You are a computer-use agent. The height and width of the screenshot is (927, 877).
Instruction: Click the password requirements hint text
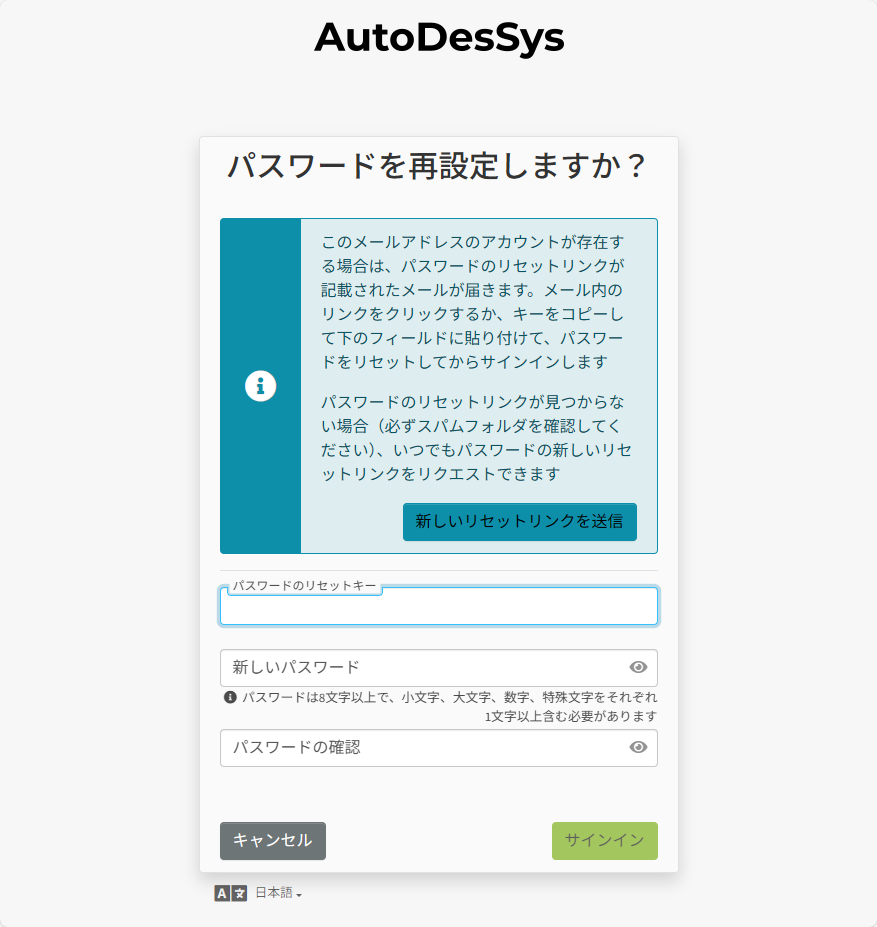449,706
